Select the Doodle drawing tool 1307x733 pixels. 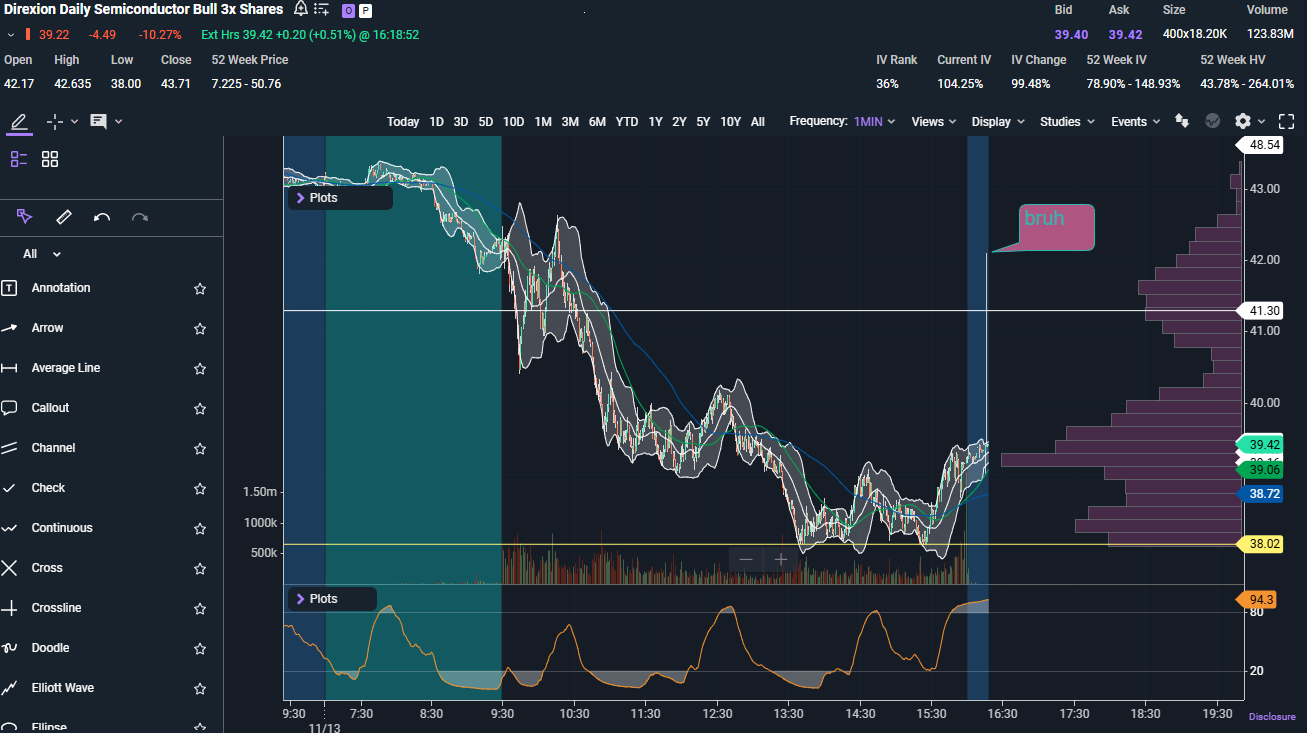(50, 648)
